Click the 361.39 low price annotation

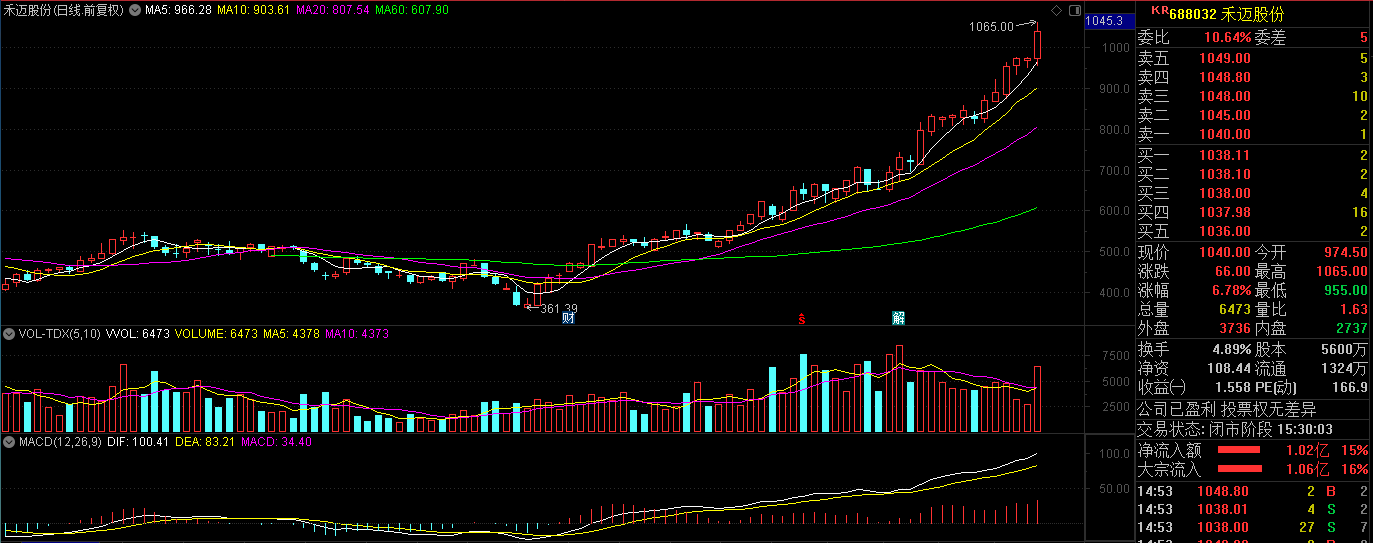[x=558, y=309]
